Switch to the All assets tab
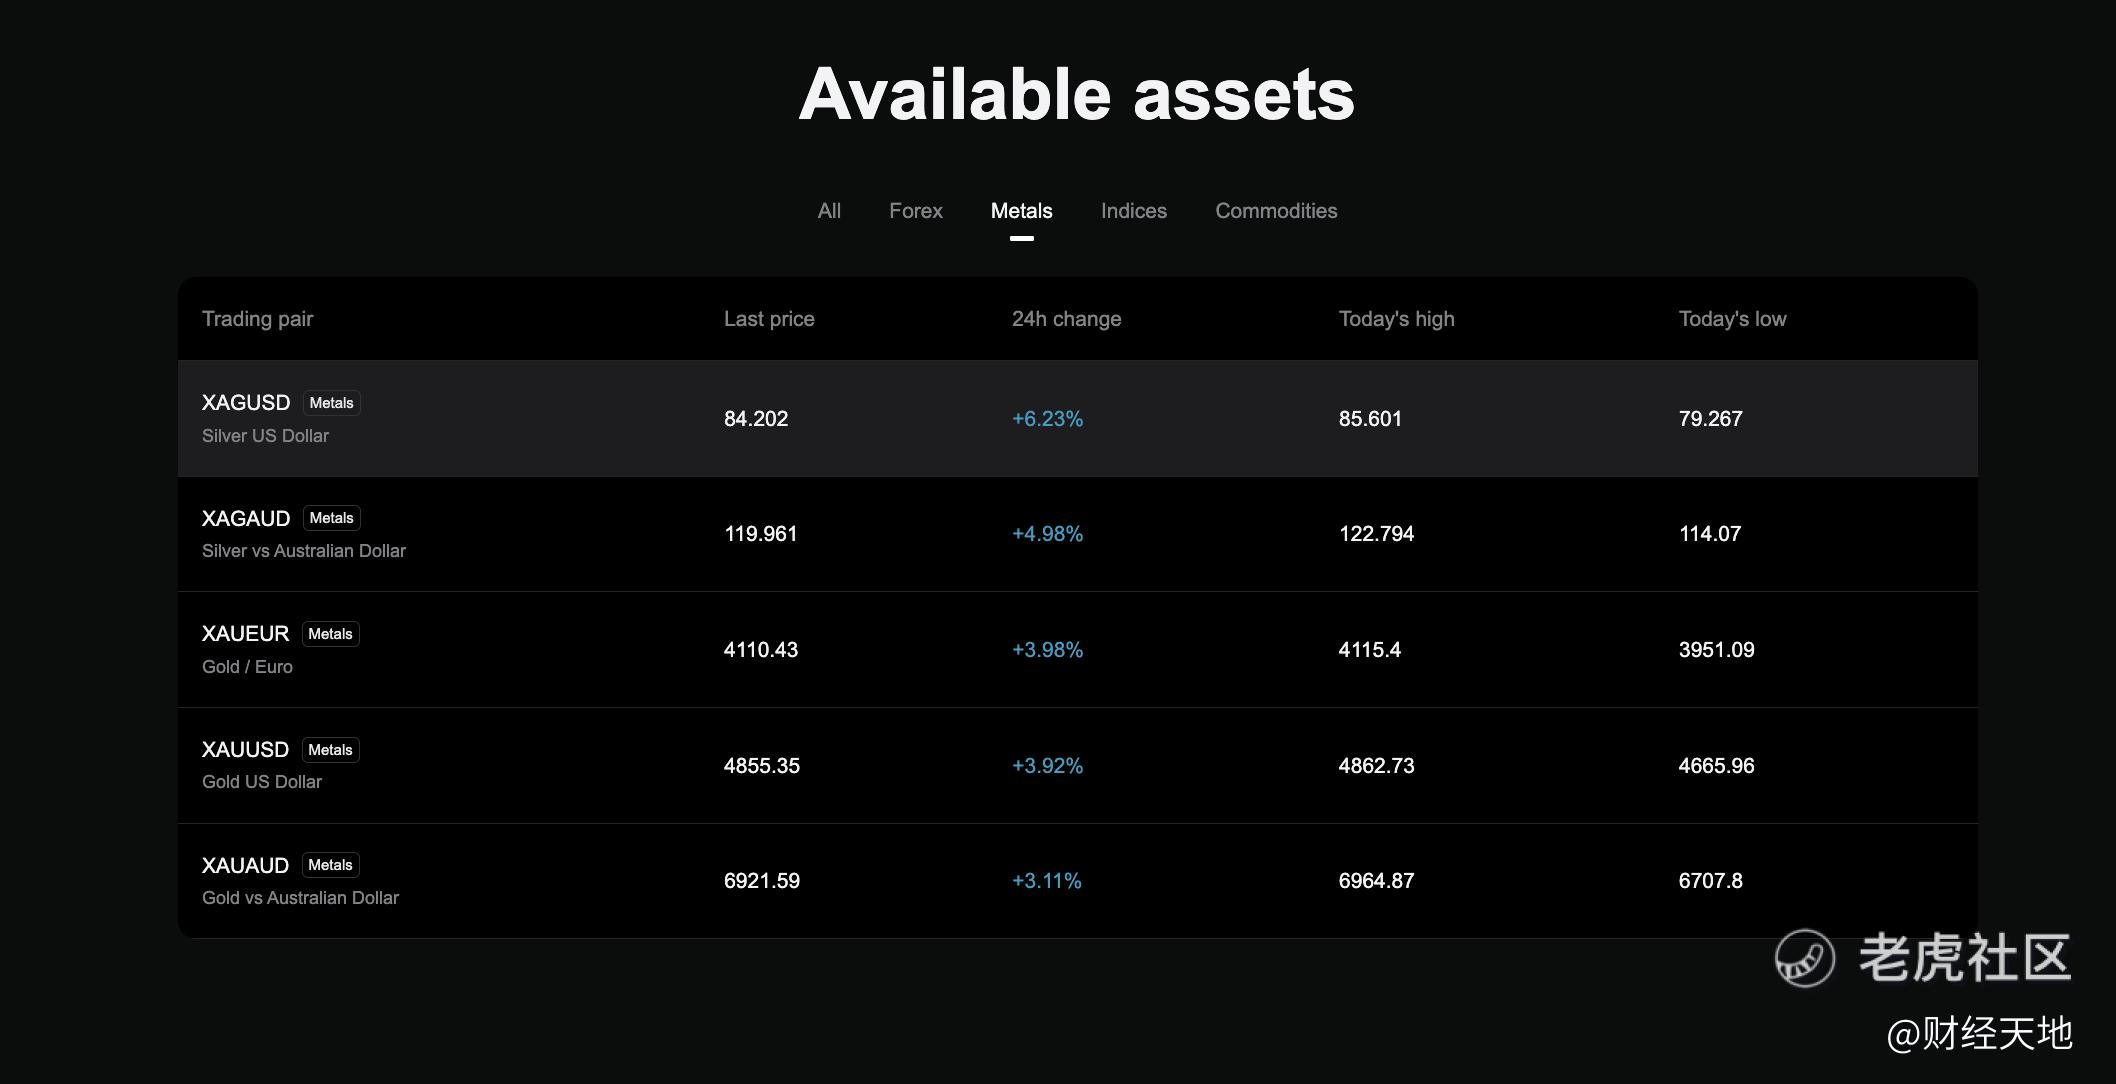The height and width of the screenshot is (1084, 2116). tap(829, 211)
